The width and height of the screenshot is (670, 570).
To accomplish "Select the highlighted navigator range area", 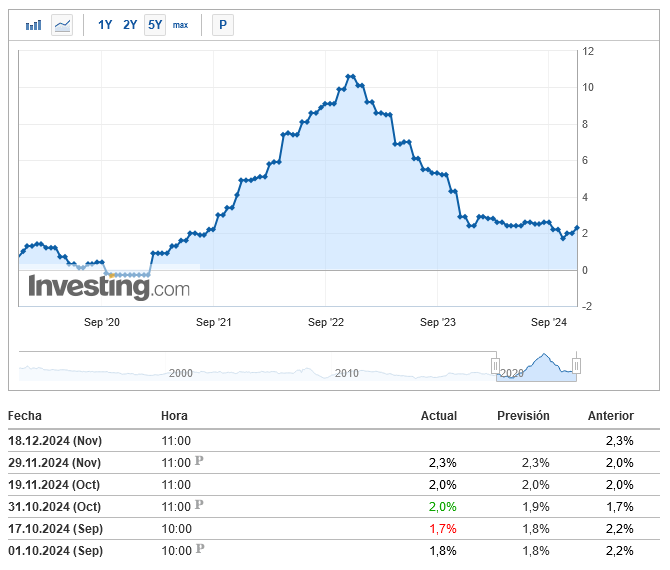I will tap(536, 367).
